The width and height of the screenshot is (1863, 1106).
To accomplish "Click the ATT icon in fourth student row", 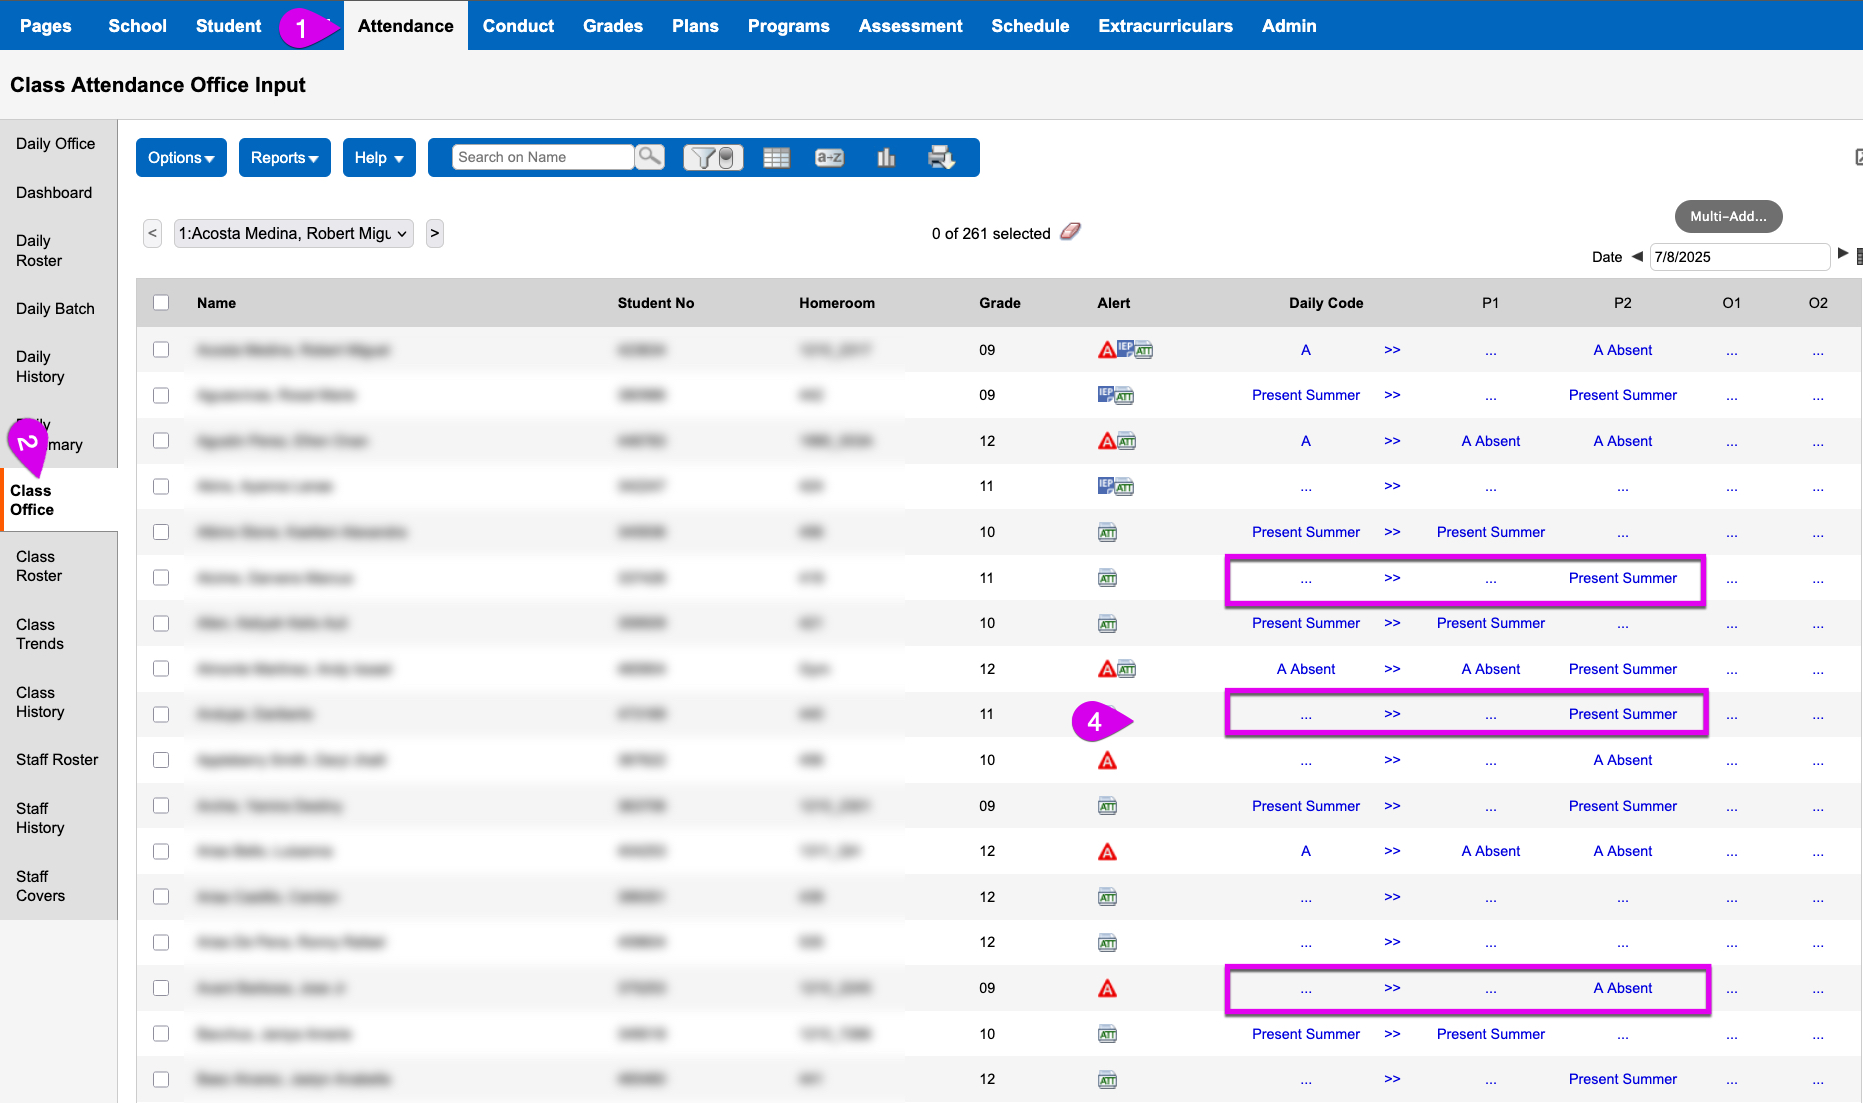I will (1124, 488).
